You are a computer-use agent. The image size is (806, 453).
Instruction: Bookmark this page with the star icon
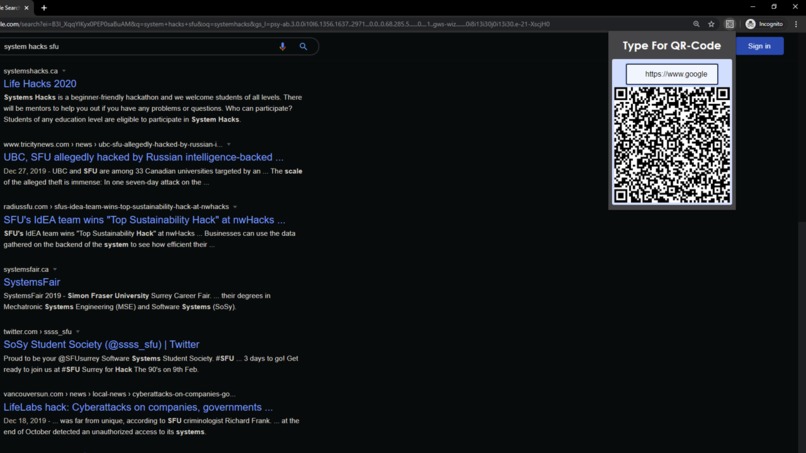[x=711, y=24]
